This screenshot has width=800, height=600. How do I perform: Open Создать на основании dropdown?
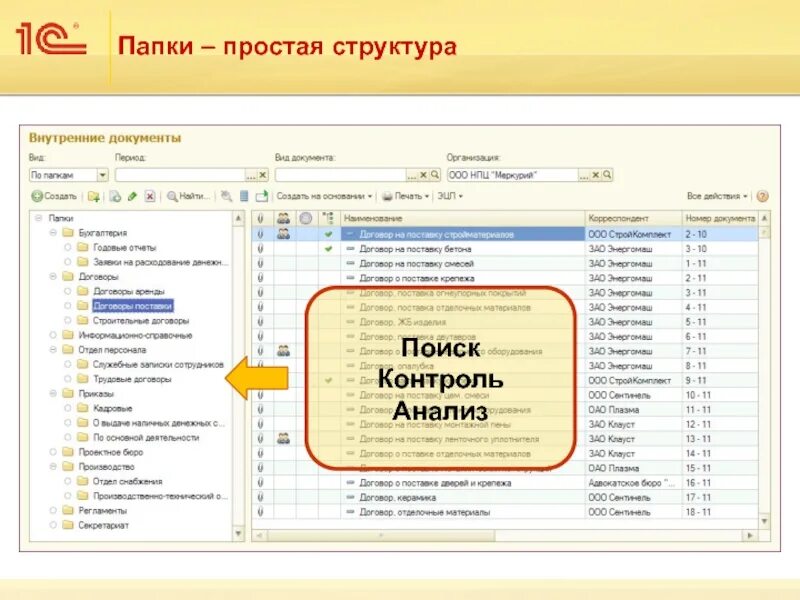[x=324, y=196]
